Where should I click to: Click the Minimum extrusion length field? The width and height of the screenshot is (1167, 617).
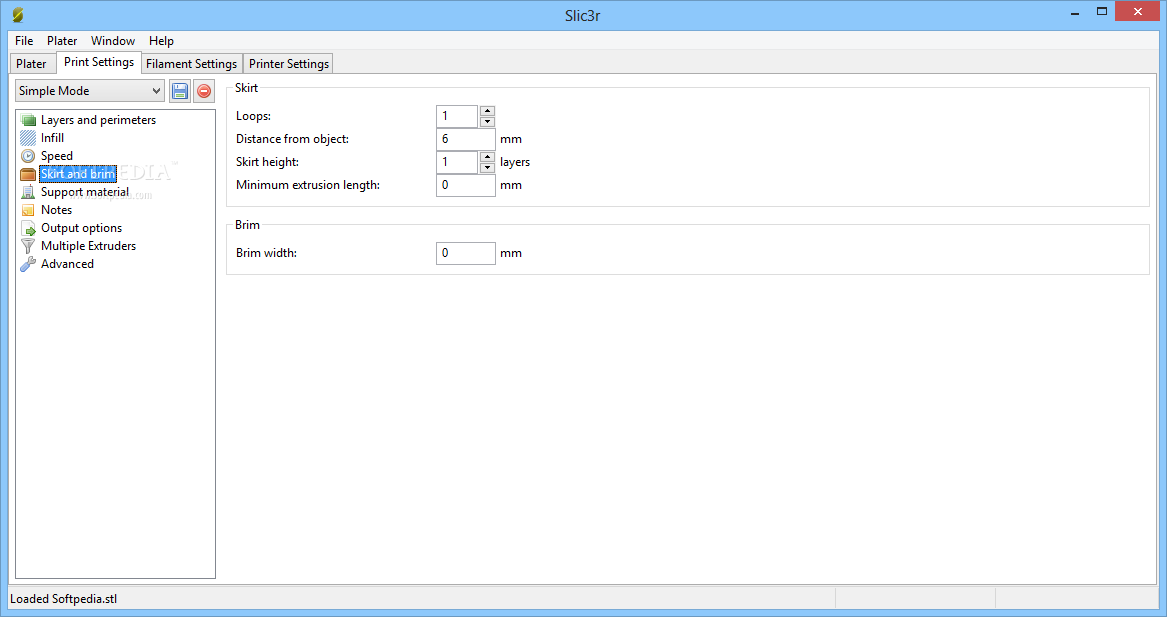click(x=466, y=185)
